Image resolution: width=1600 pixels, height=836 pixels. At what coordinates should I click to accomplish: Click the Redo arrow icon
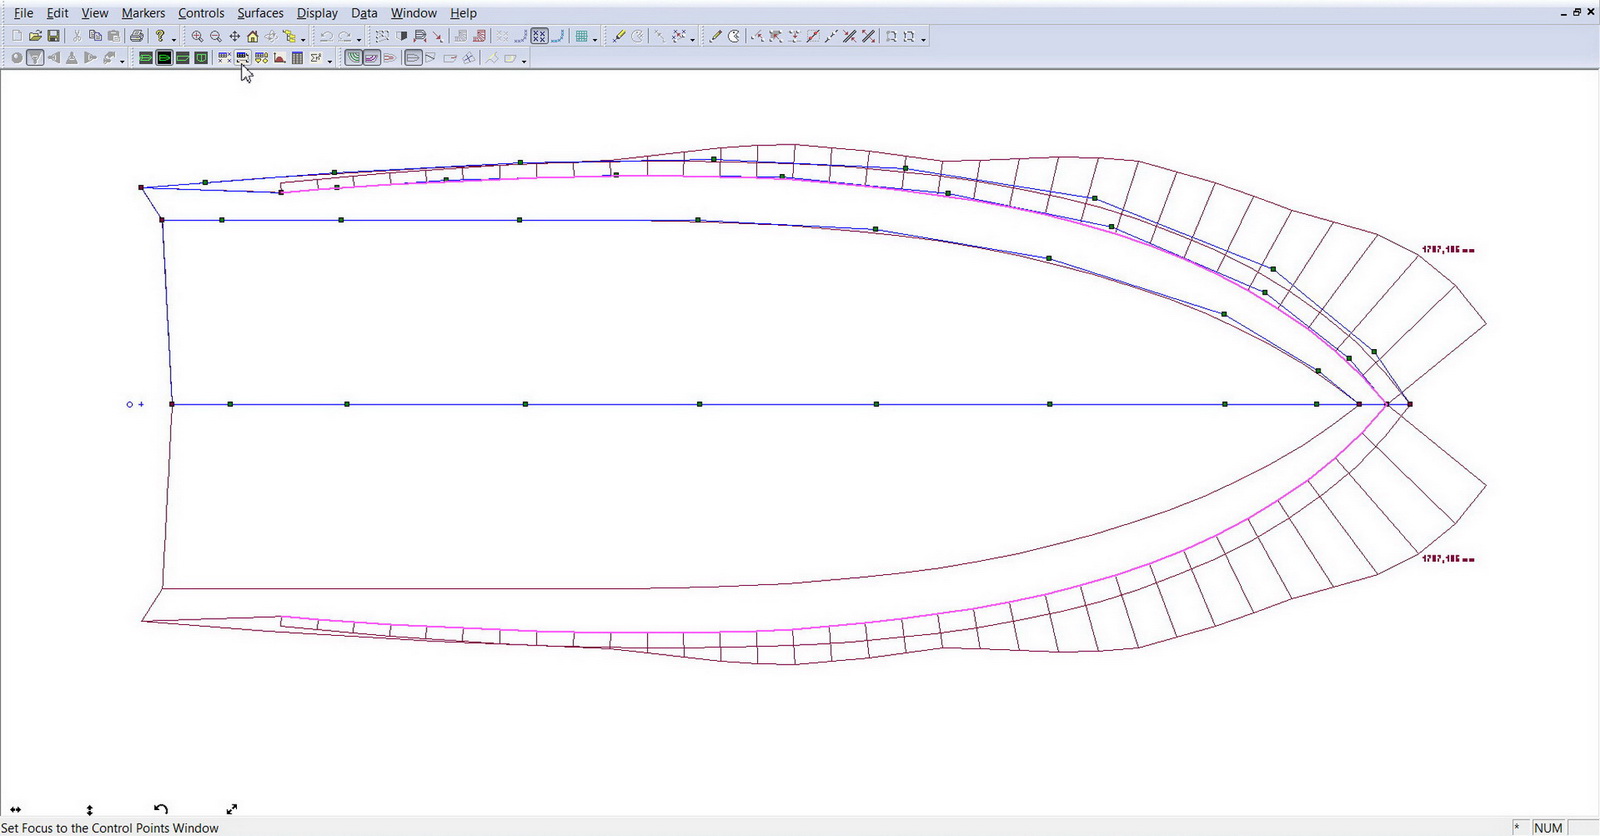click(345, 36)
